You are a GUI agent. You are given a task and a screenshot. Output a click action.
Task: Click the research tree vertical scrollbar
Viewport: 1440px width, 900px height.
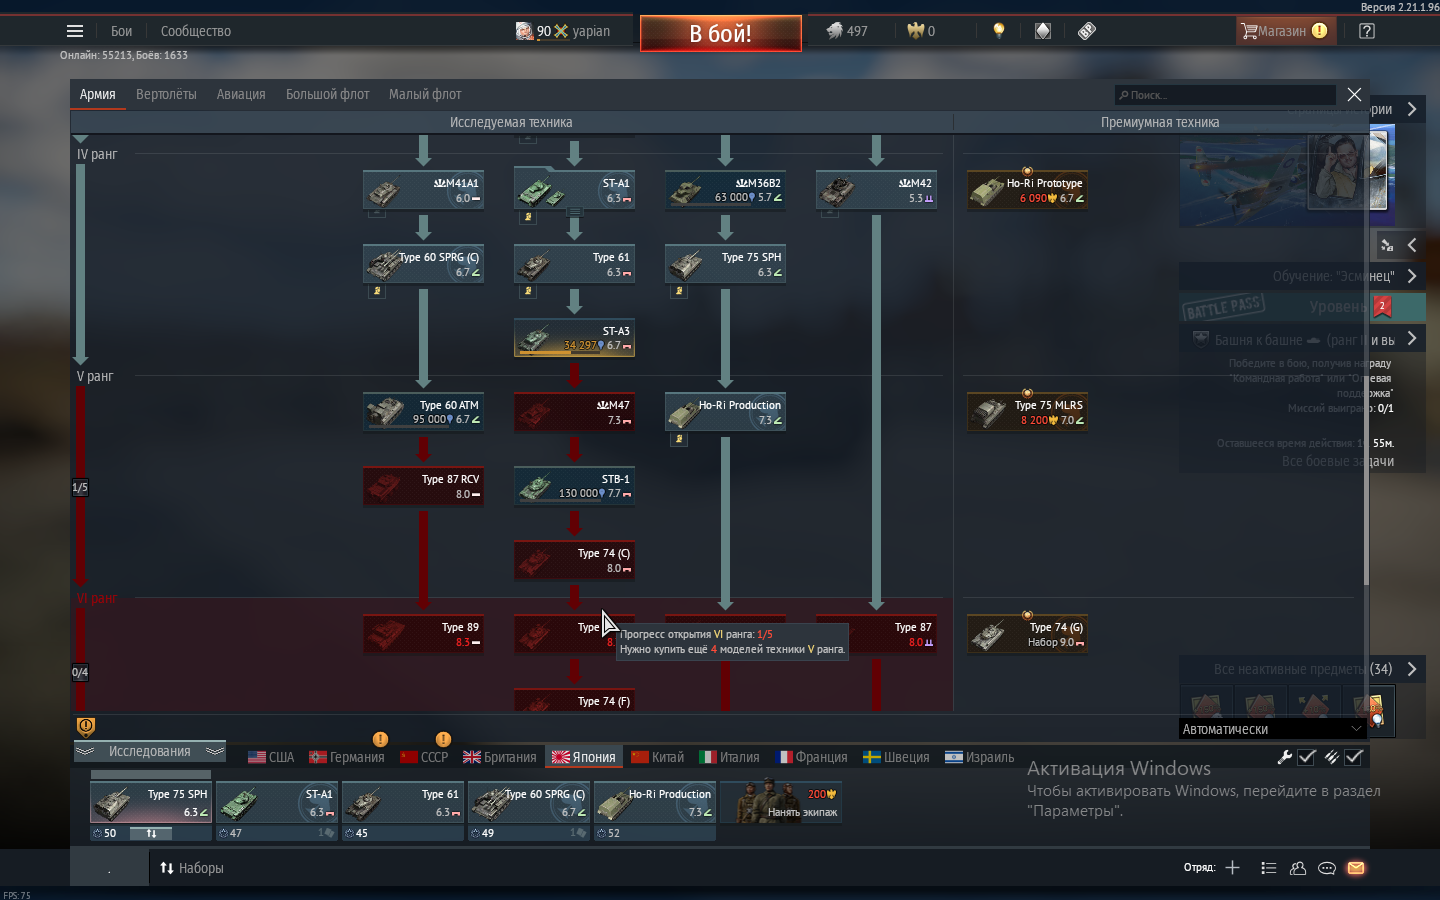(1365, 360)
